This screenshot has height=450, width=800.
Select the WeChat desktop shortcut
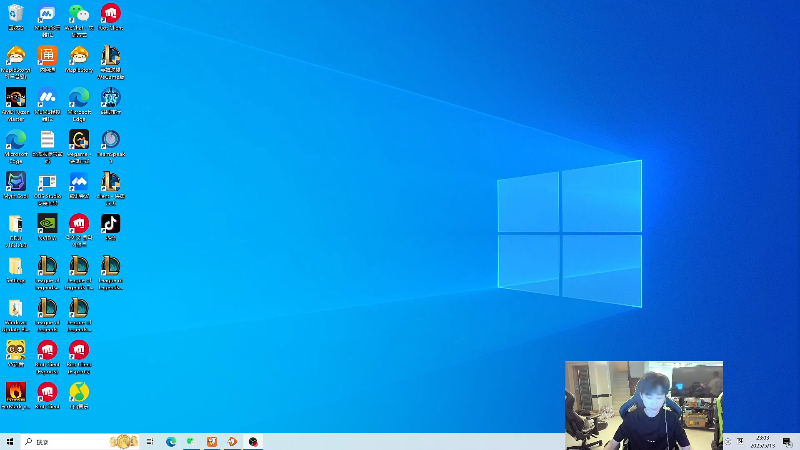tap(79, 20)
